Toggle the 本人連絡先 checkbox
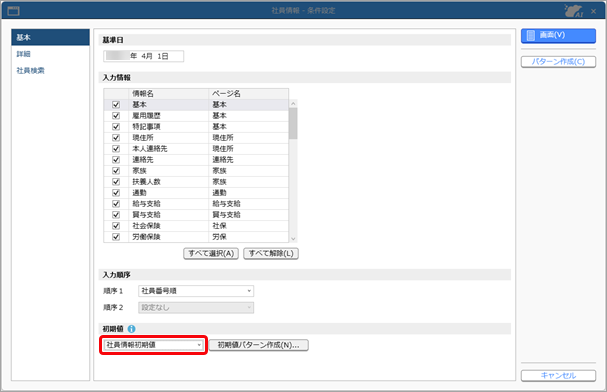Image resolution: width=607 pixels, height=392 pixels. pos(116,149)
